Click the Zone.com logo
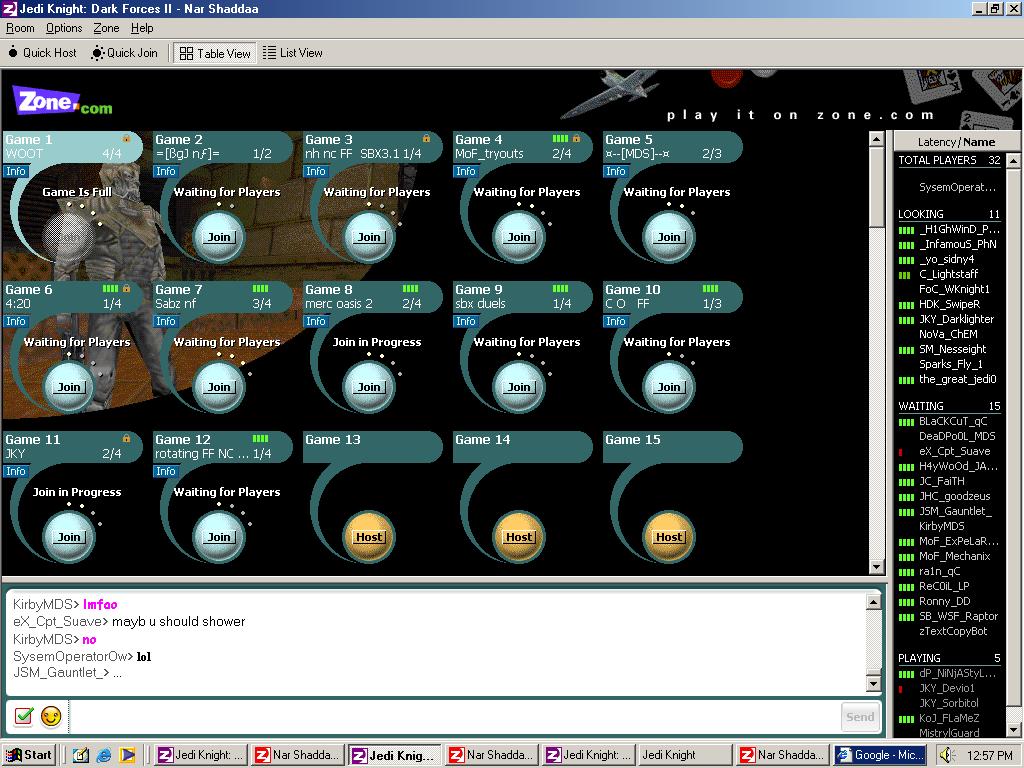Image resolution: width=1024 pixels, height=768 pixels. [62, 102]
